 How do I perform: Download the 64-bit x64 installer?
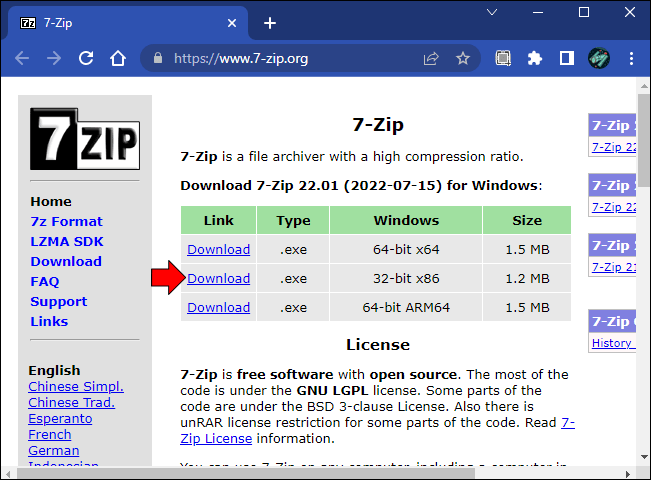click(x=218, y=250)
